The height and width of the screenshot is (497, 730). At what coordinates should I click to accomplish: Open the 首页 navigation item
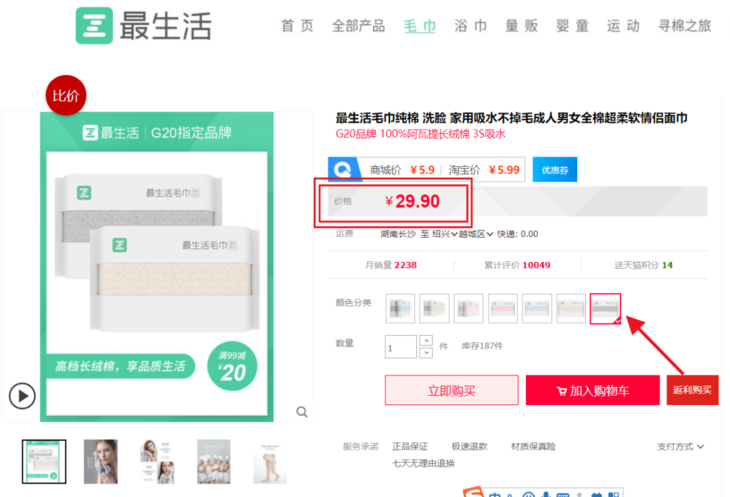(x=297, y=26)
